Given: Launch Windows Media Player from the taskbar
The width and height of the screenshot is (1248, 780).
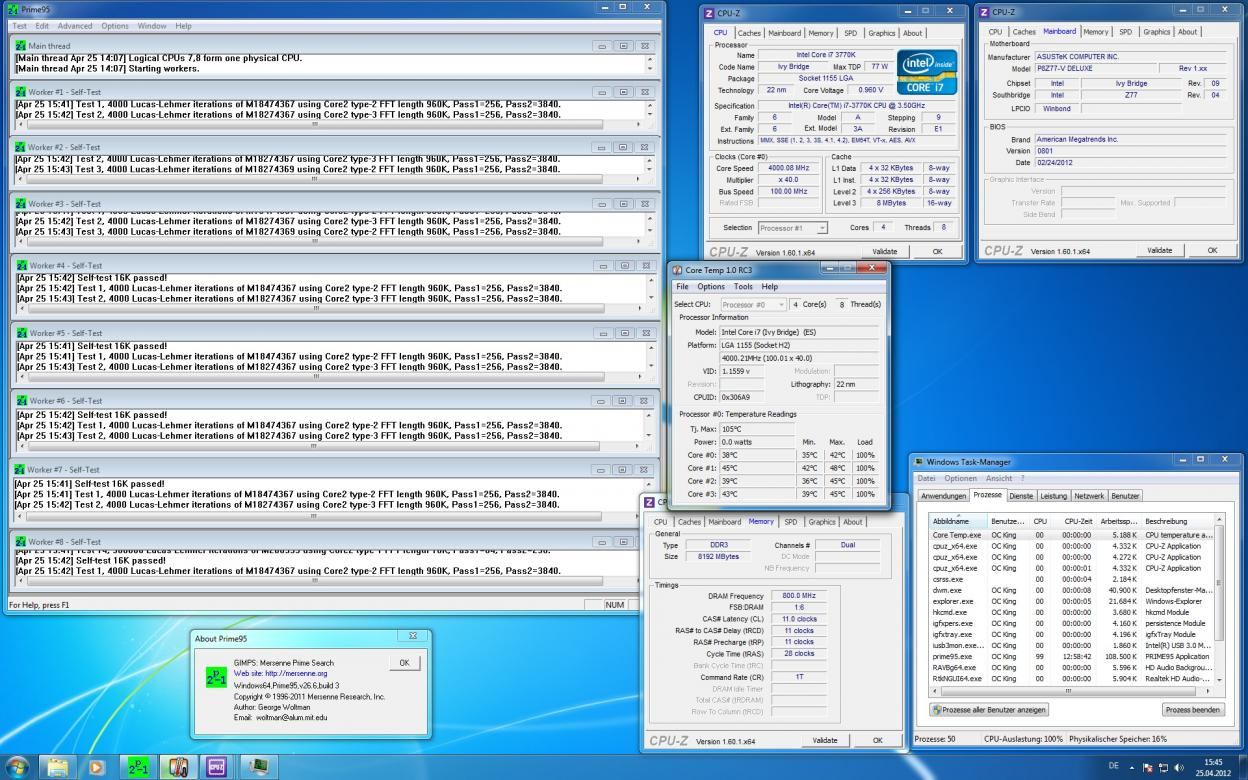Looking at the screenshot, I should pyautogui.click(x=97, y=767).
